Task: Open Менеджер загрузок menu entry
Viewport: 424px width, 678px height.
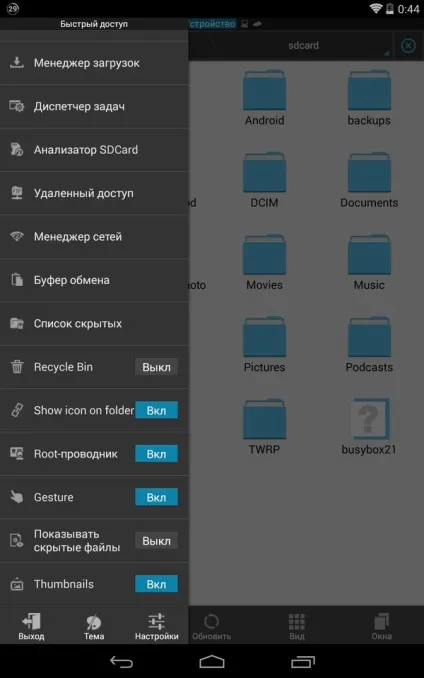Action: click(94, 63)
